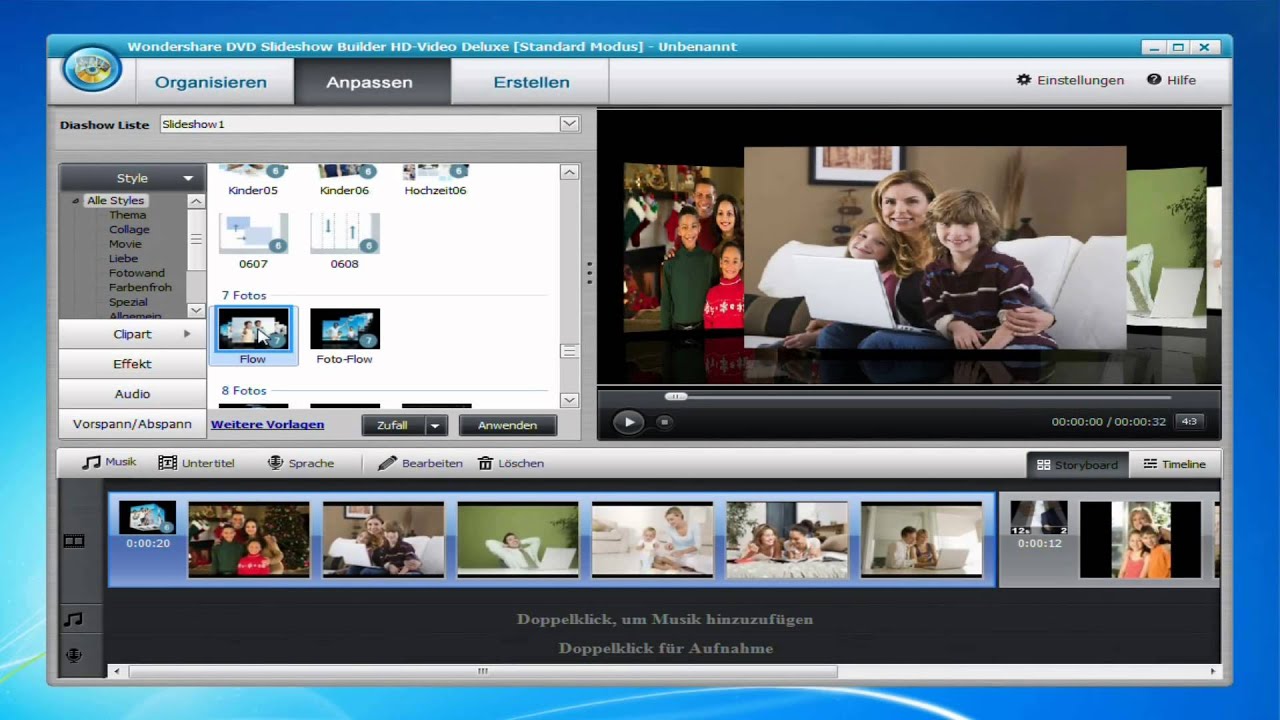The height and width of the screenshot is (720, 1280).
Task: Click the template list scroll-down arrow
Action: [x=570, y=400]
